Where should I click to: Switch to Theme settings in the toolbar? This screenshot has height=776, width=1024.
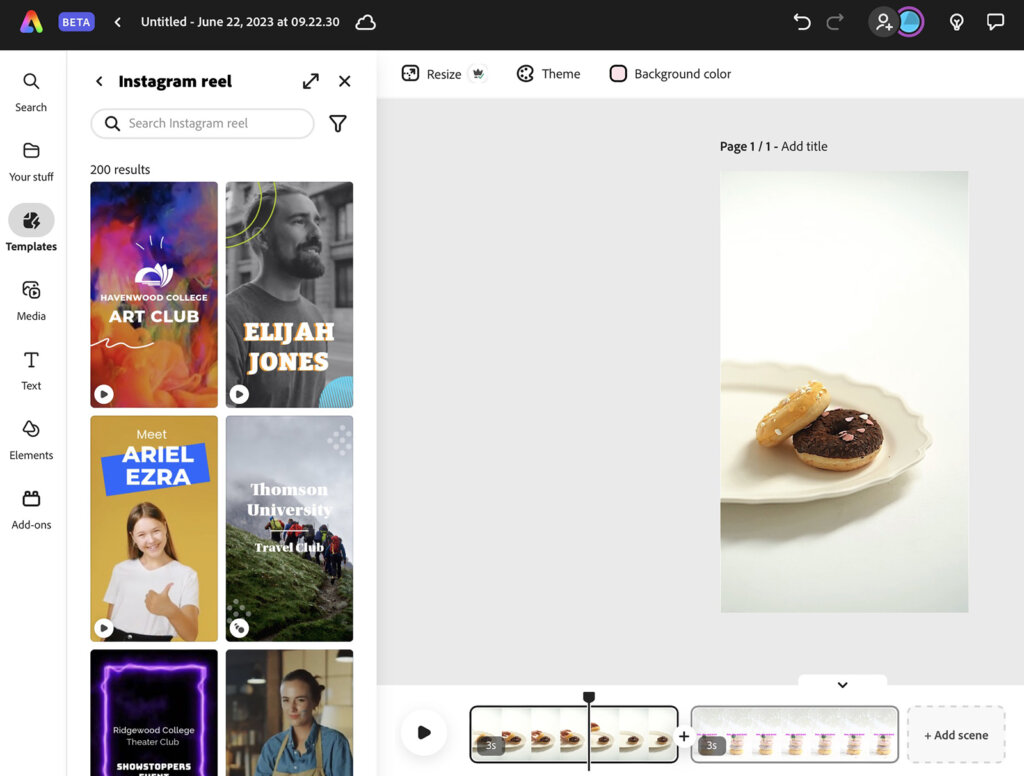pyautogui.click(x=548, y=73)
